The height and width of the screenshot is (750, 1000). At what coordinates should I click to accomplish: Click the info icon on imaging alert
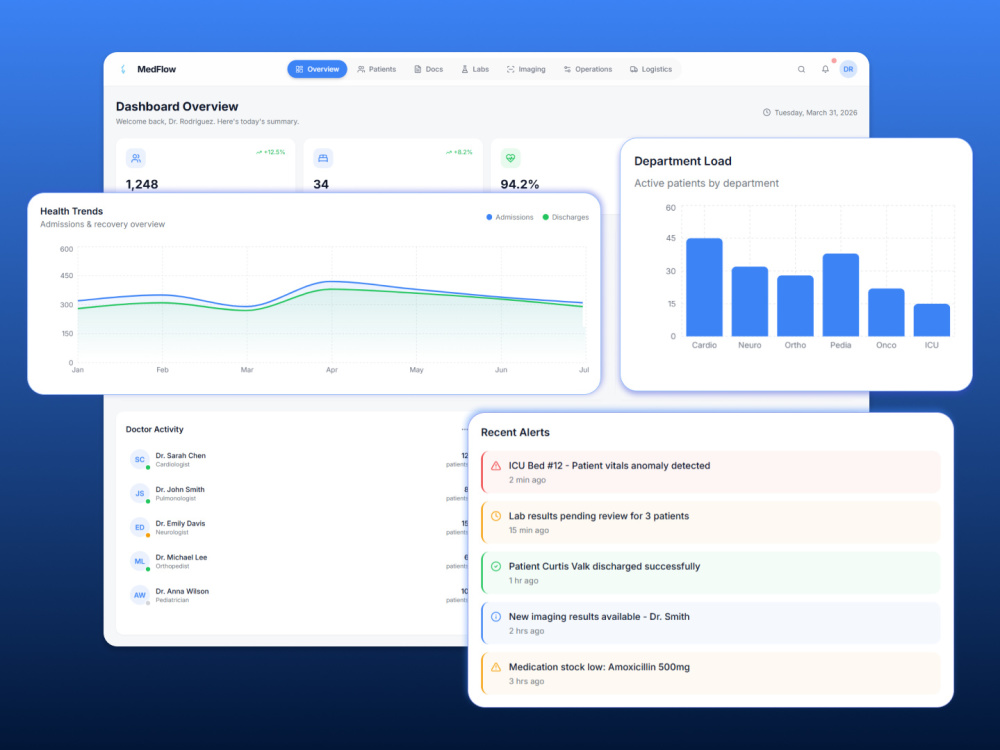tap(496, 617)
